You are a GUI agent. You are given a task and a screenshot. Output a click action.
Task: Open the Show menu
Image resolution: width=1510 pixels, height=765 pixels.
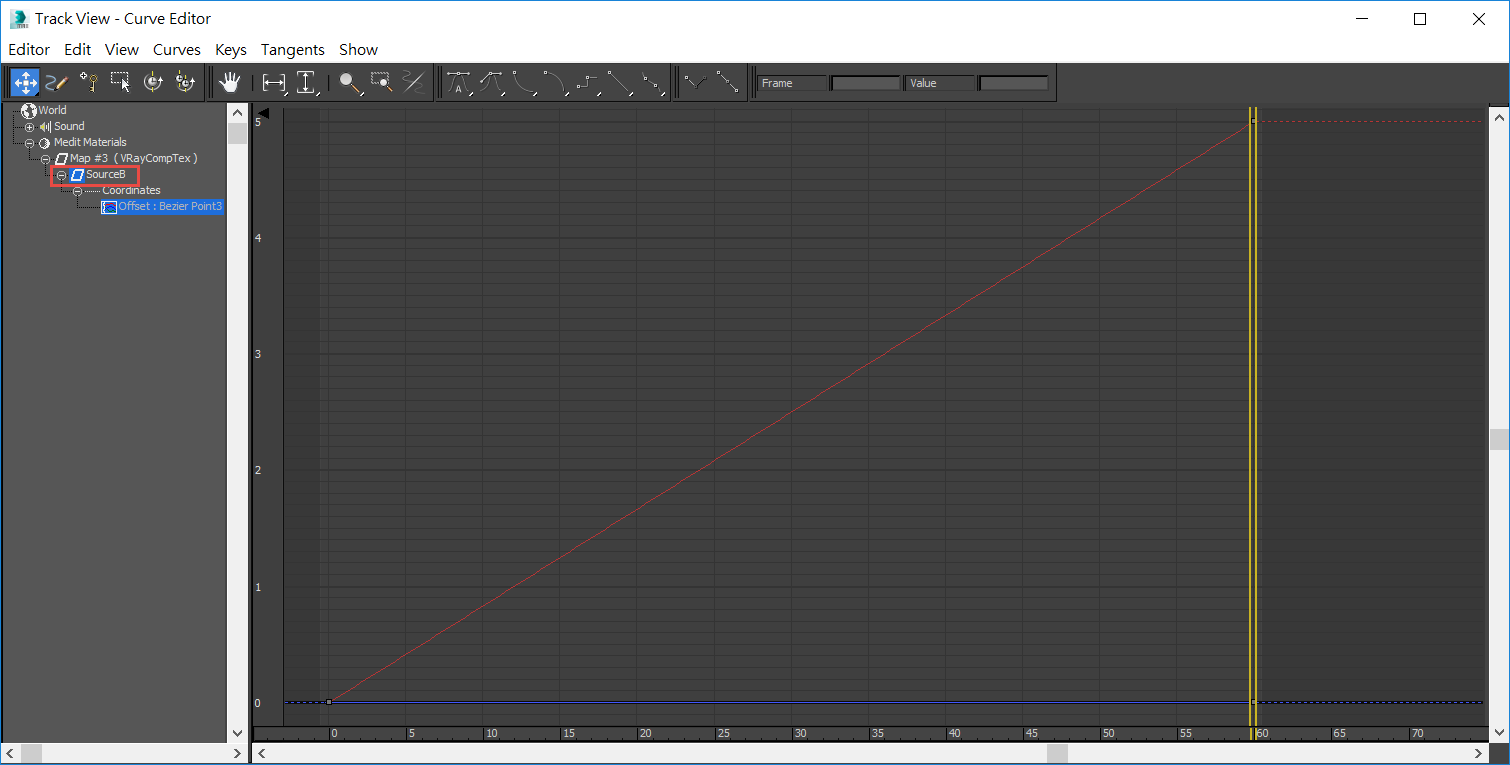358,49
